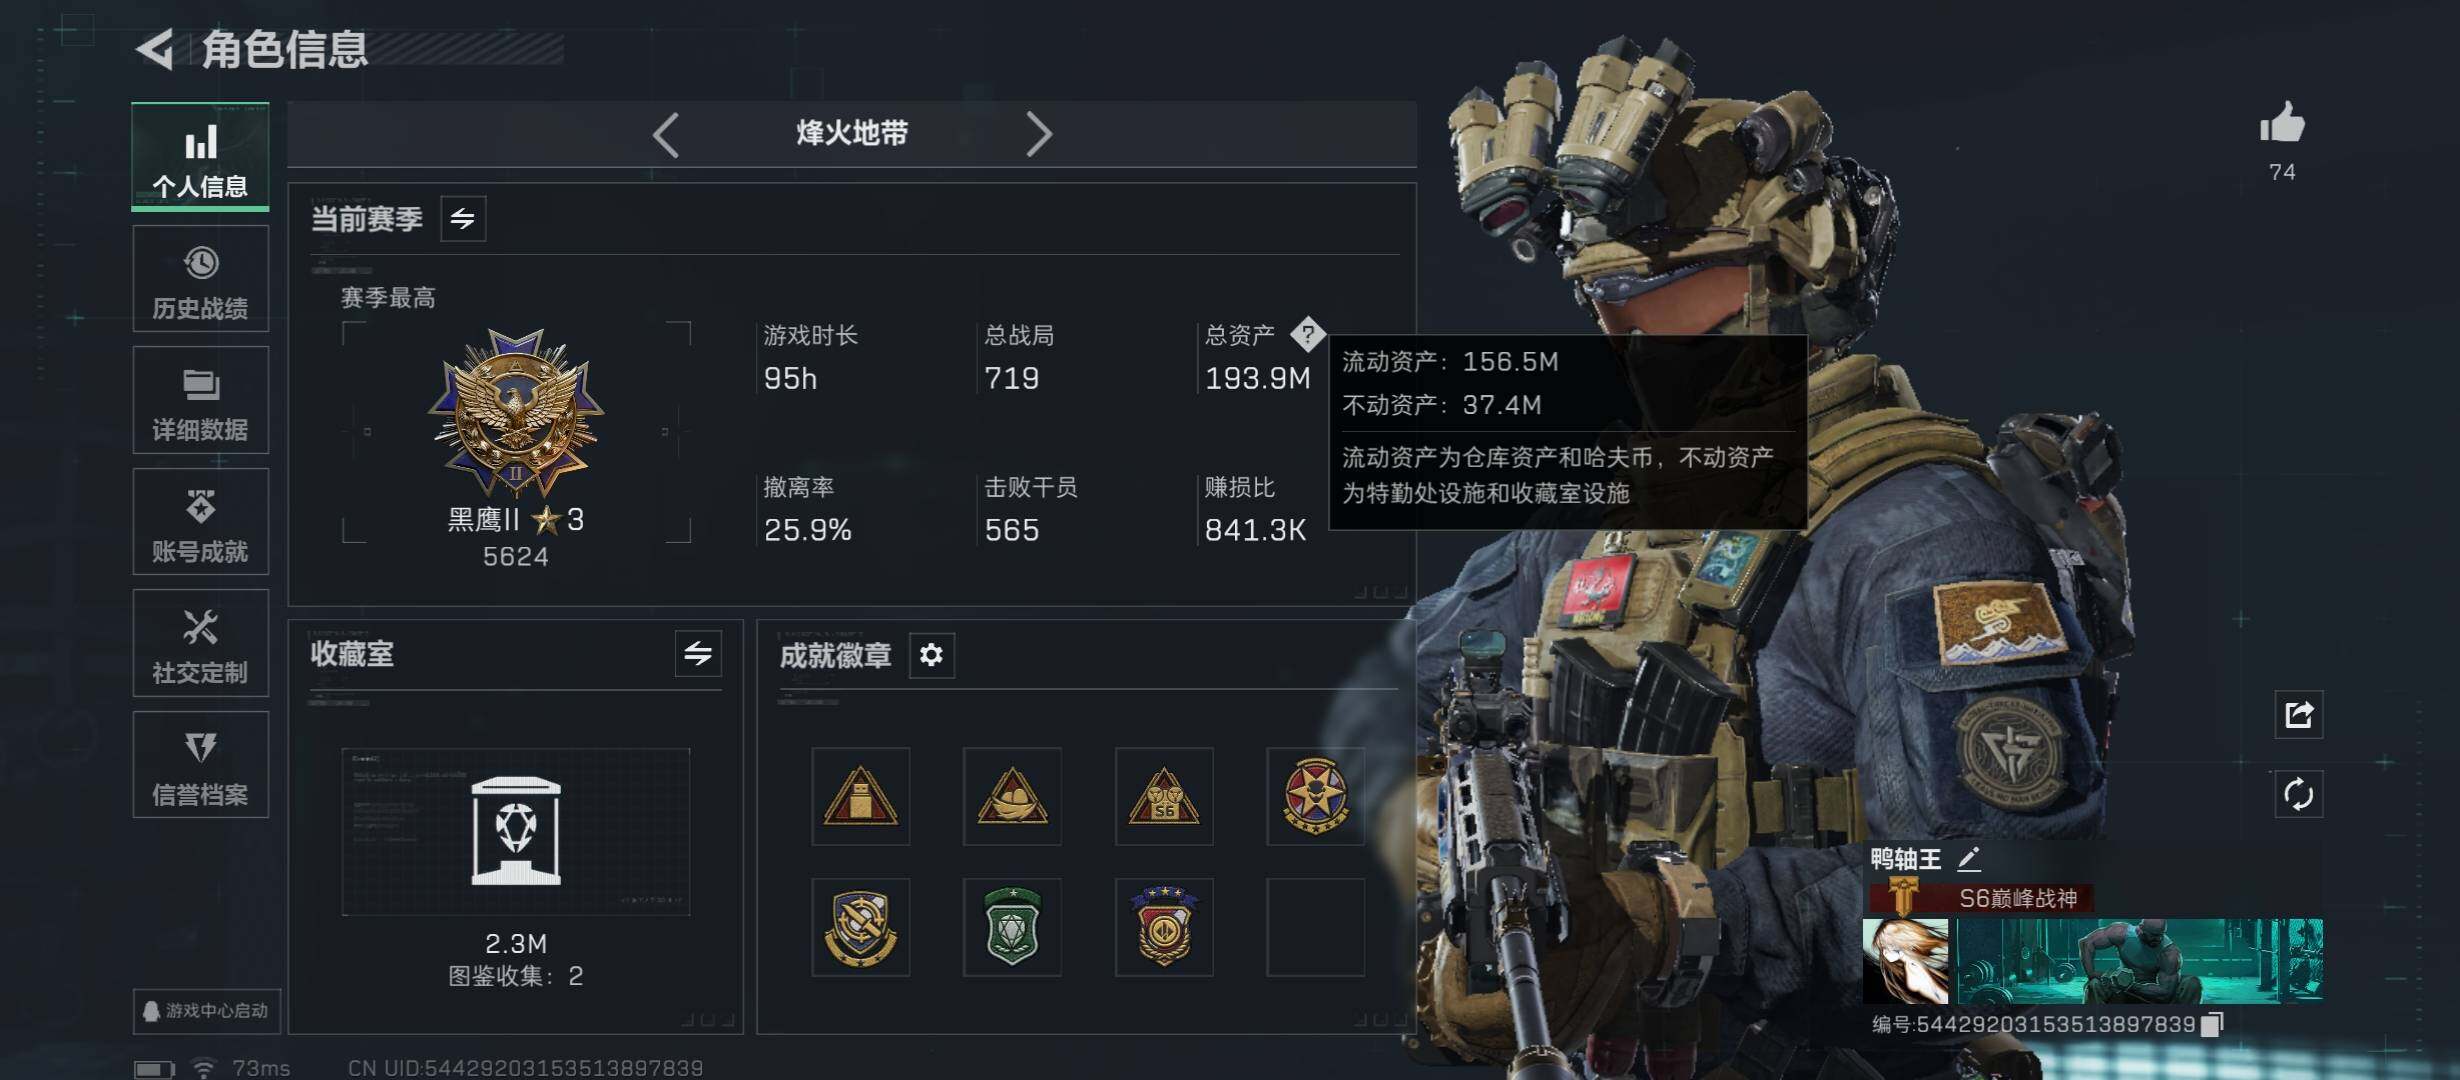Open the 信誉档案 sidebar tab
Screen dimensions: 2460x1080
201,765
